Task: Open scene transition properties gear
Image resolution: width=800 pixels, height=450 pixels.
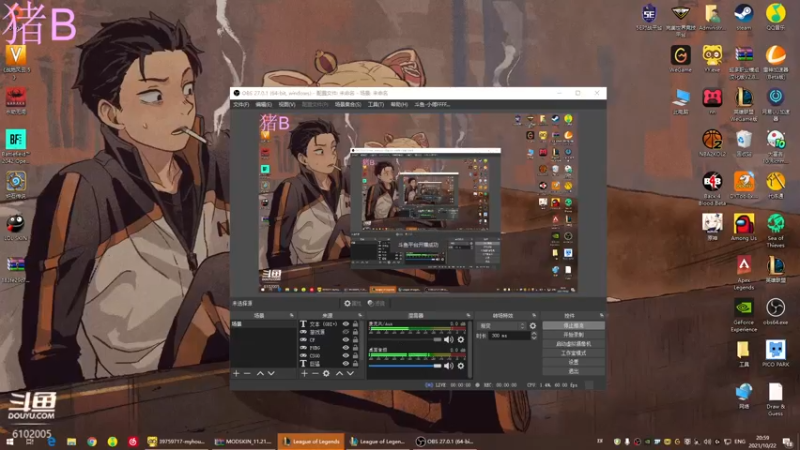Action: pyautogui.click(x=533, y=326)
